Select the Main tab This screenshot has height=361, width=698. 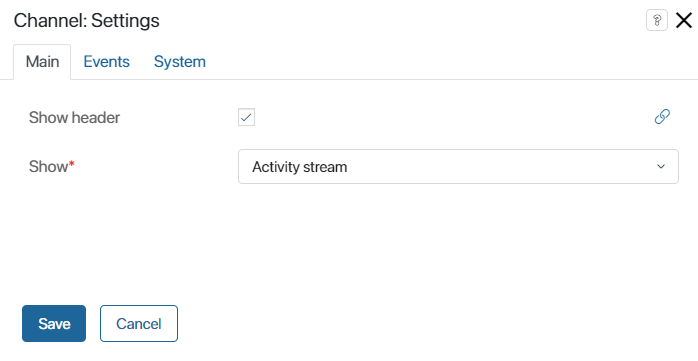pyautogui.click(x=42, y=61)
